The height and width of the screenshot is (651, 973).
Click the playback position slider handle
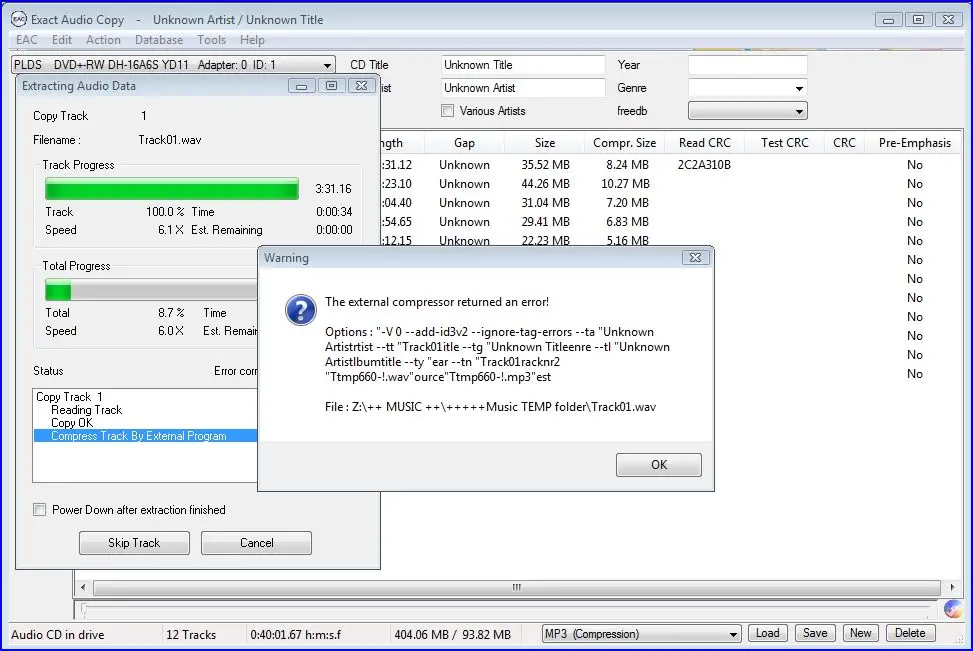(84, 609)
